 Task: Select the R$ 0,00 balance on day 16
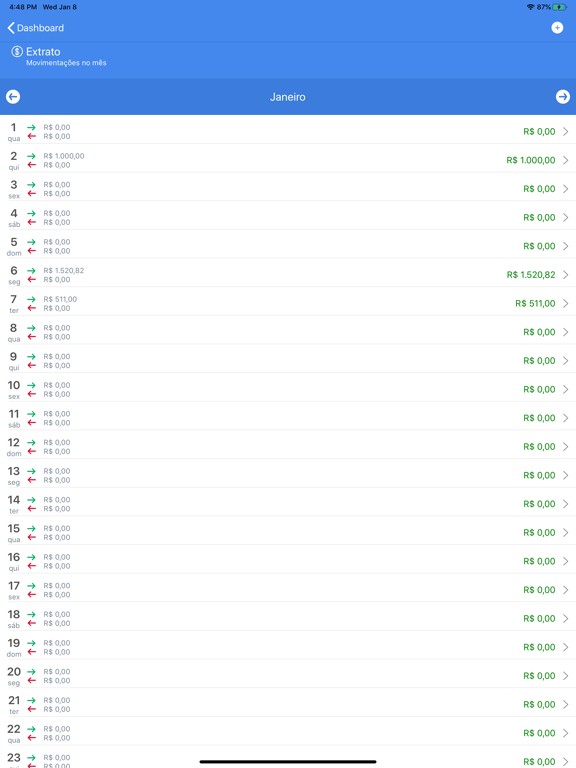[x=539, y=561]
